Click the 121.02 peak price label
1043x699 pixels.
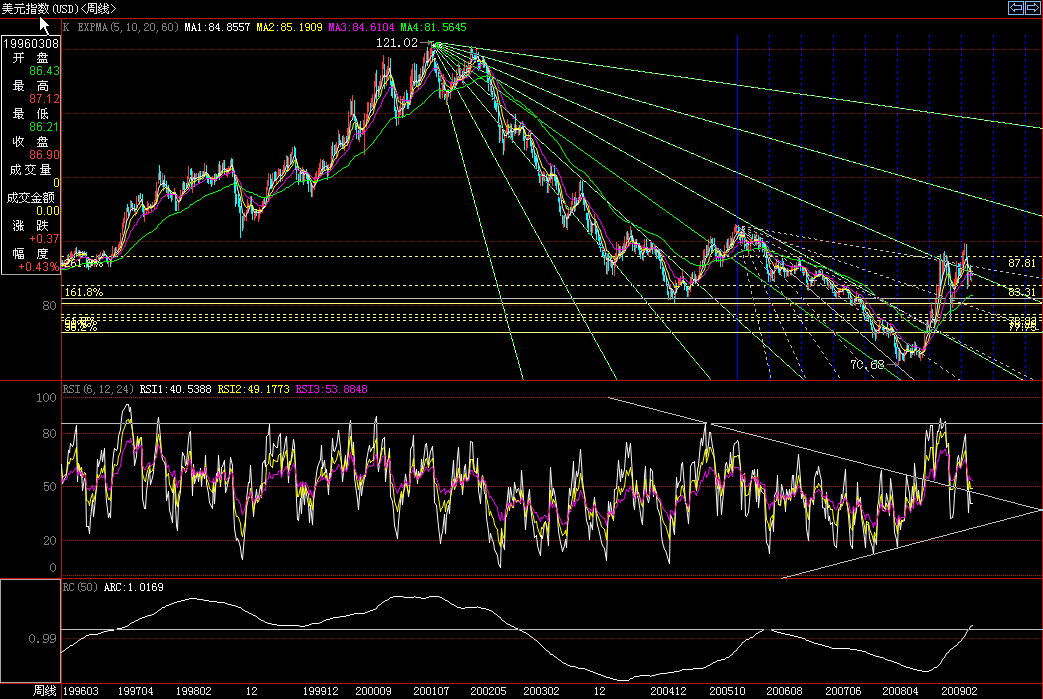tap(397, 43)
